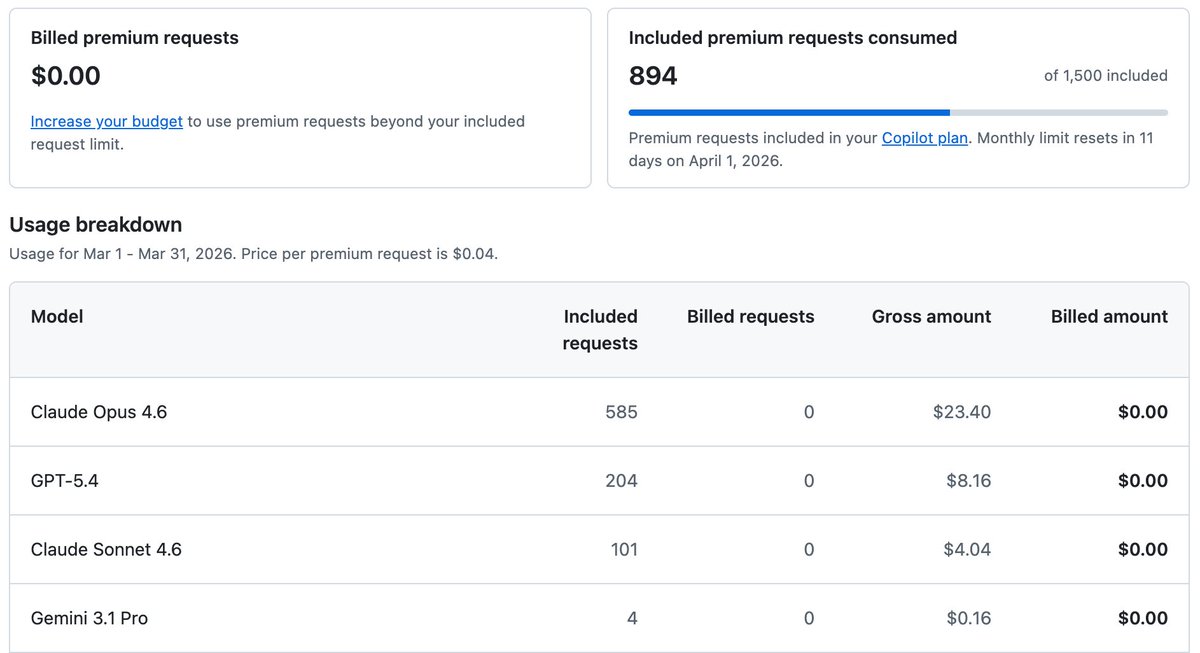1200x653 pixels.
Task: Click the "Included requests" column header
Action: [600, 329]
